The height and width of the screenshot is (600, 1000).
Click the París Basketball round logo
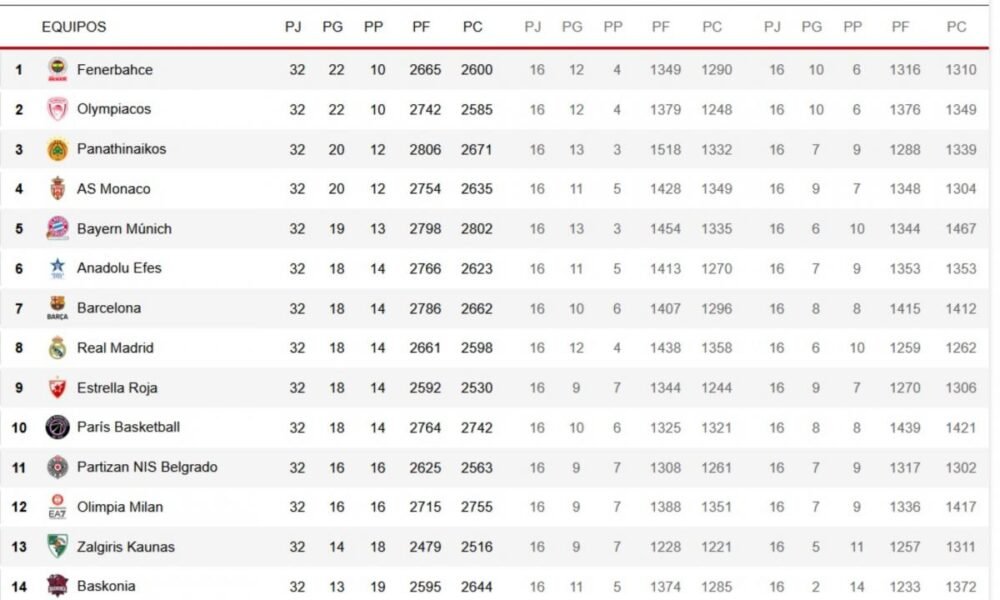(57, 427)
